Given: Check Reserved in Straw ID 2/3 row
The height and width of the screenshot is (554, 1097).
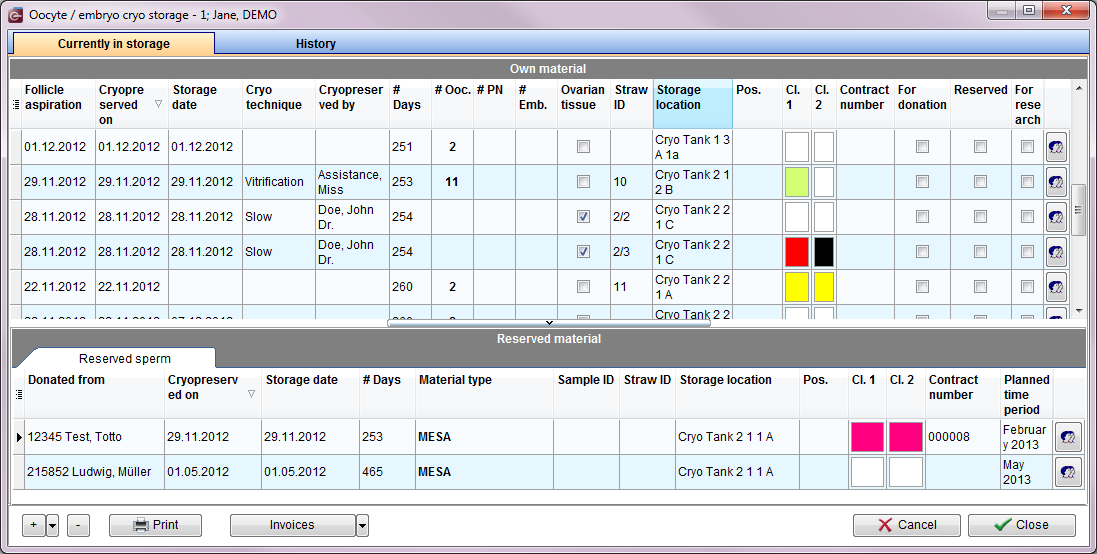Looking at the screenshot, I should point(980,252).
